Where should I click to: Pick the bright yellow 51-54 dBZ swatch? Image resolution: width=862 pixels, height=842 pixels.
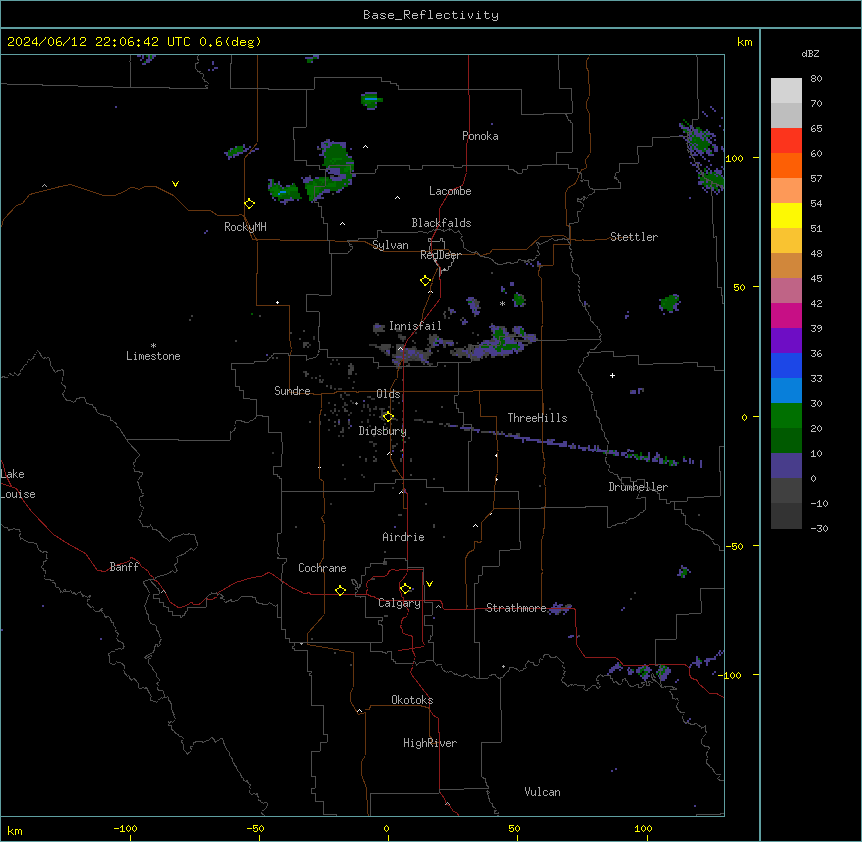click(786, 215)
